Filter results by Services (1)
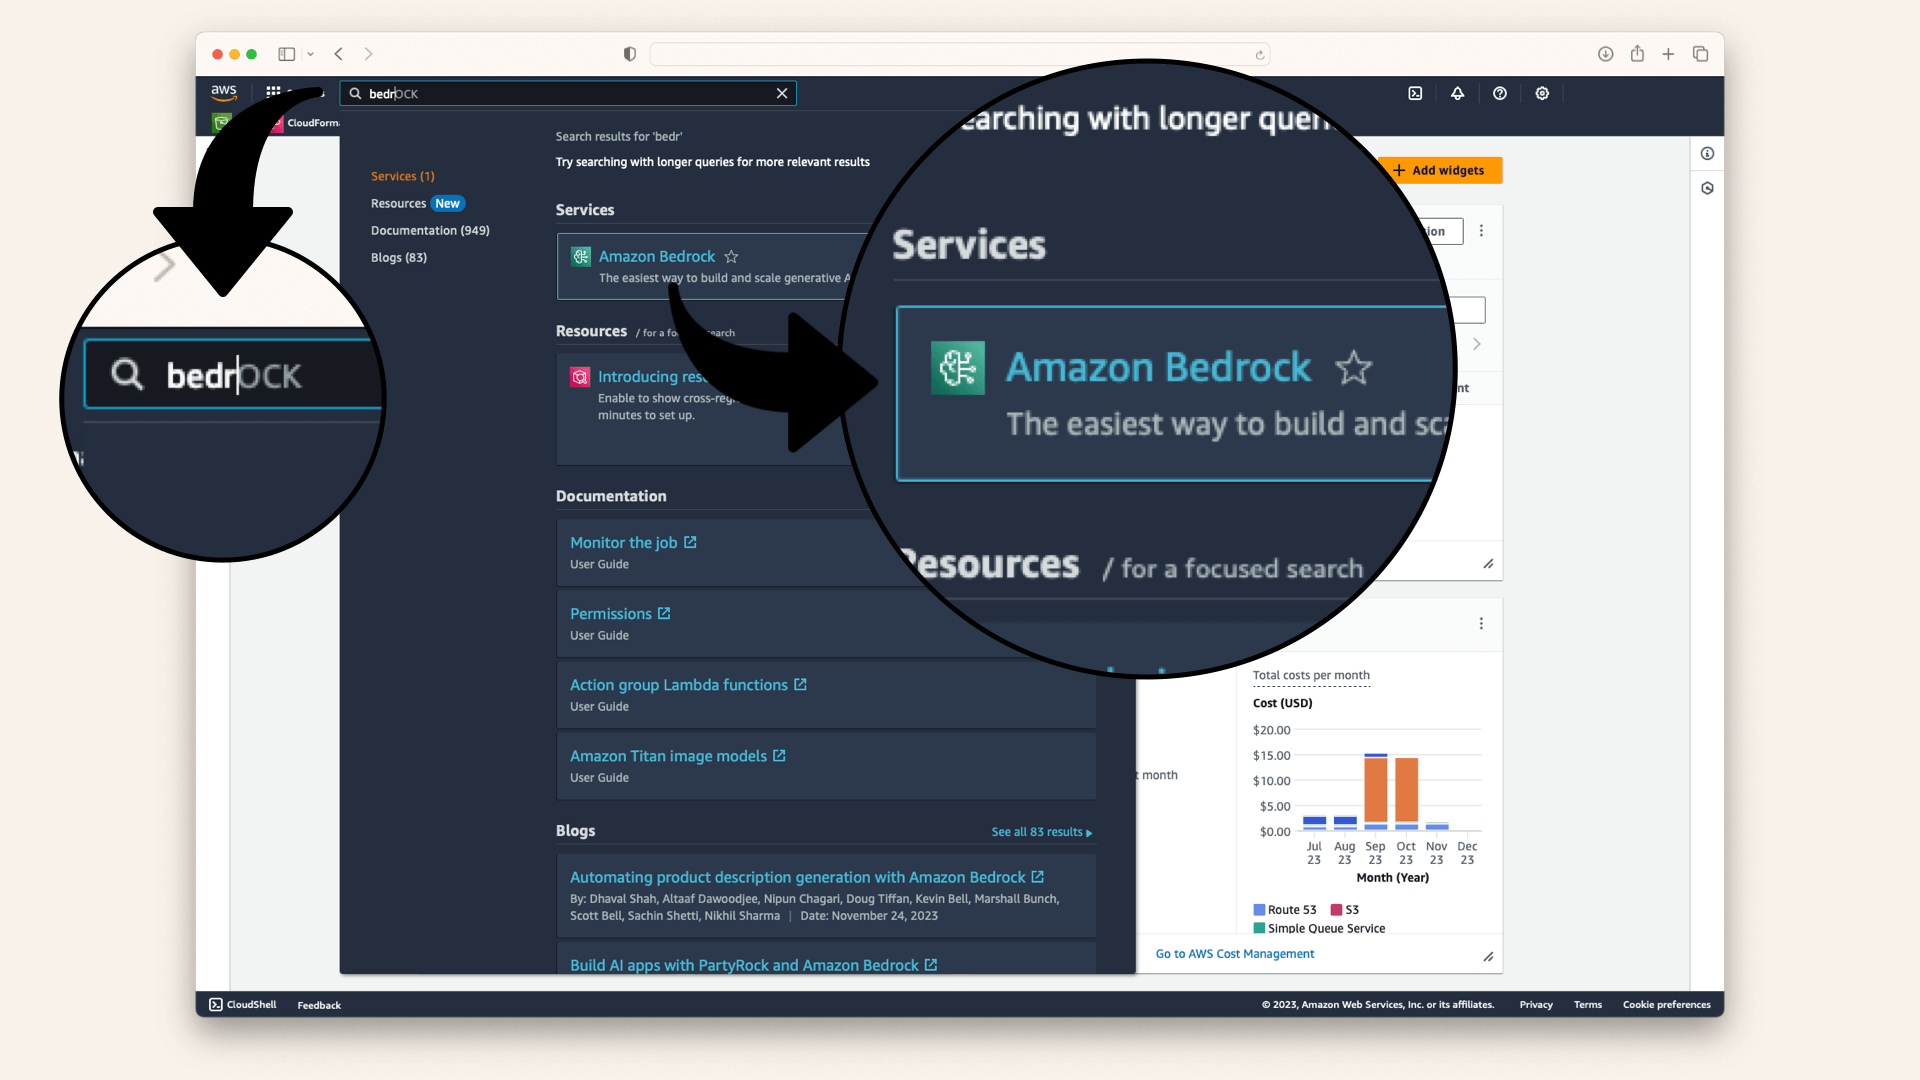This screenshot has height=1080, width=1920. pos(402,176)
